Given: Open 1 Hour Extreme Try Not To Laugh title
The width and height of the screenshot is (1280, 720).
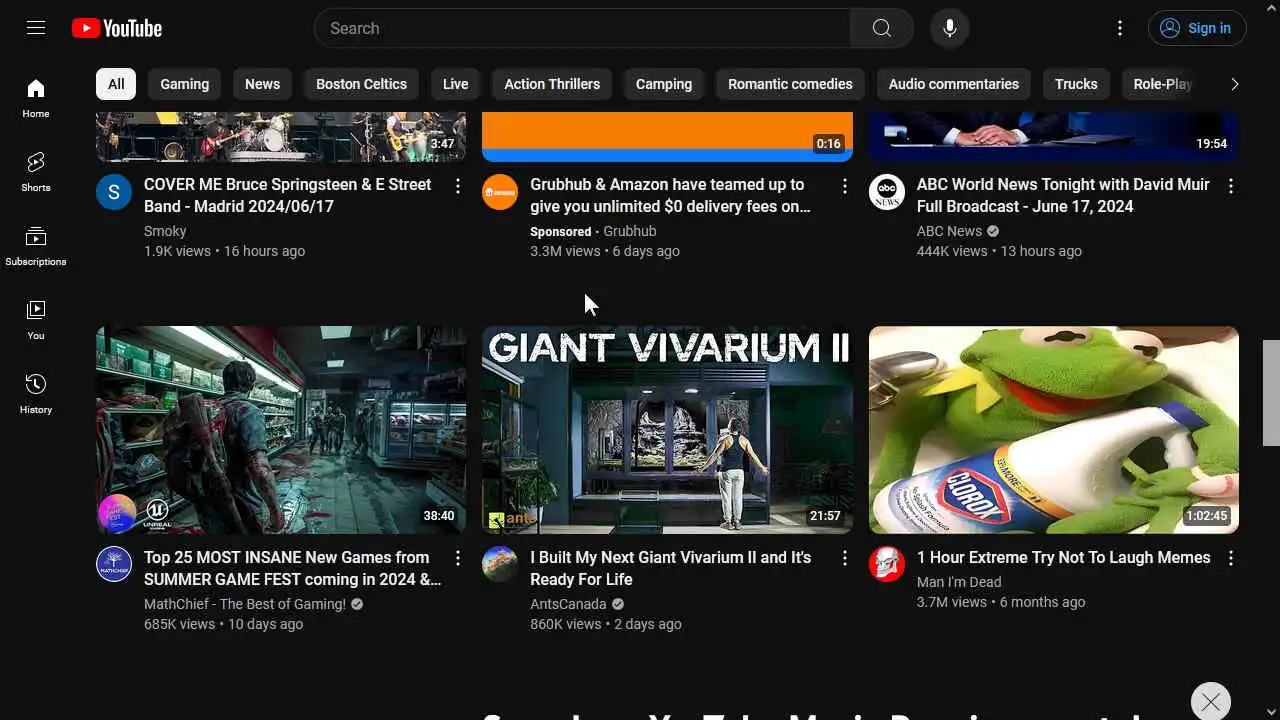Looking at the screenshot, I should [x=1063, y=557].
